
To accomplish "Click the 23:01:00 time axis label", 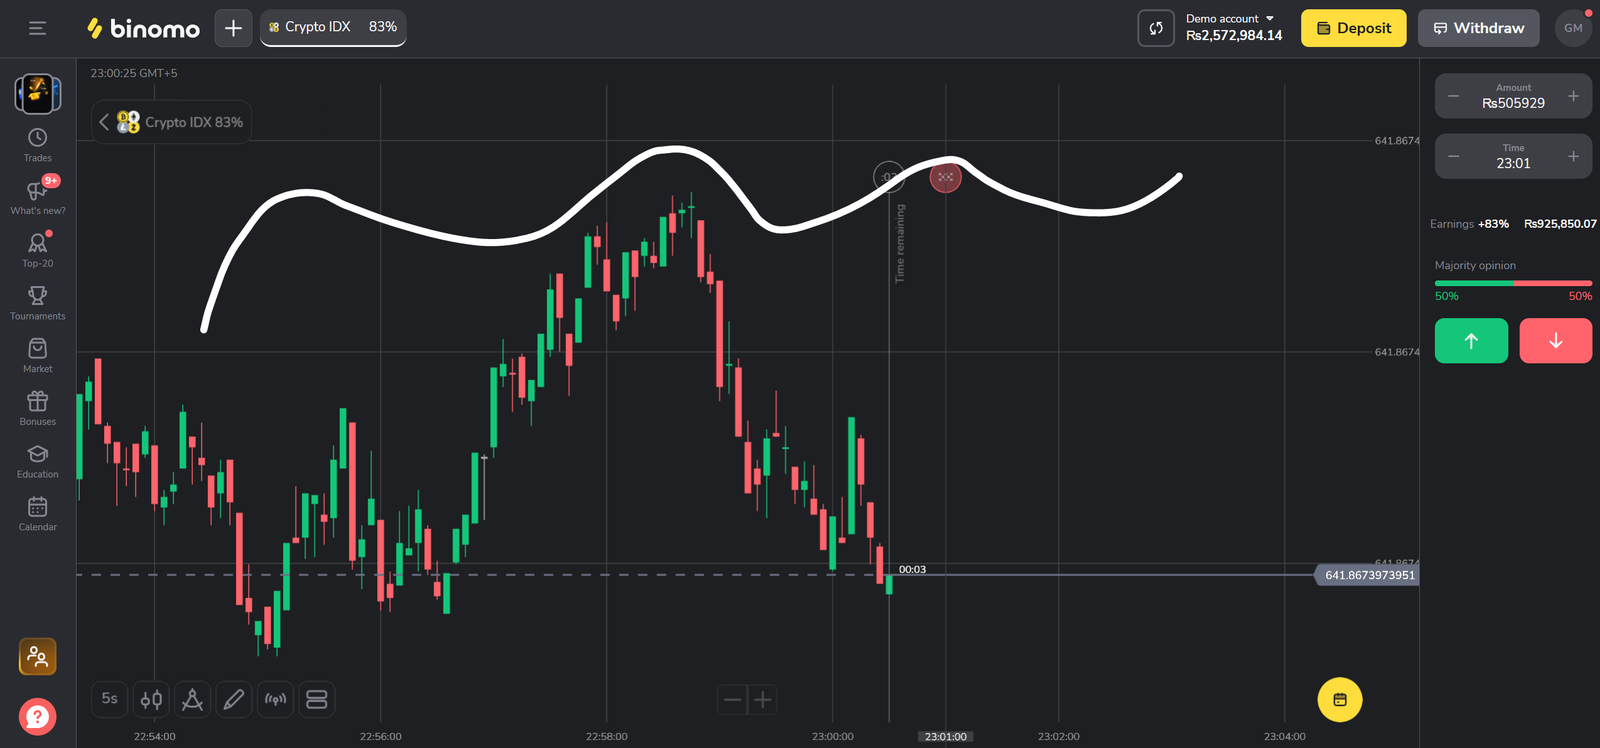I will coord(946,737).
